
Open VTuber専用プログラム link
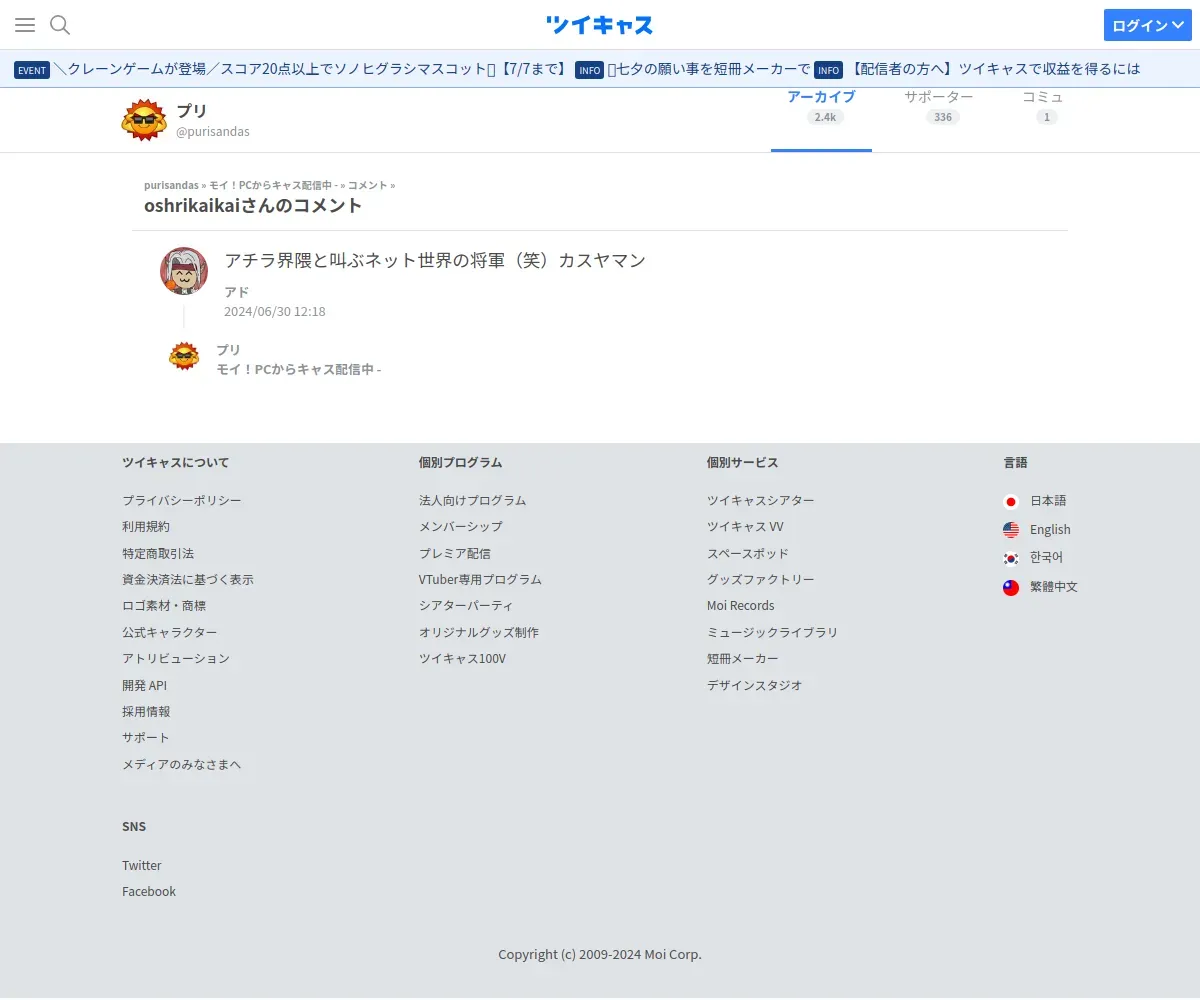click(x=481, y=579)
